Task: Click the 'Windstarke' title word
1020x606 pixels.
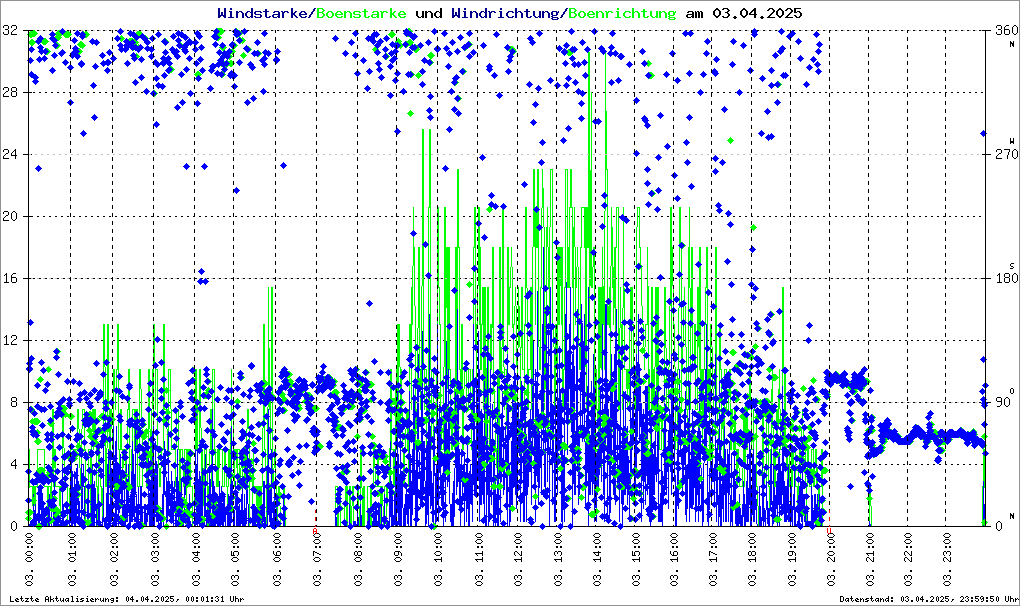Action: 262,13
